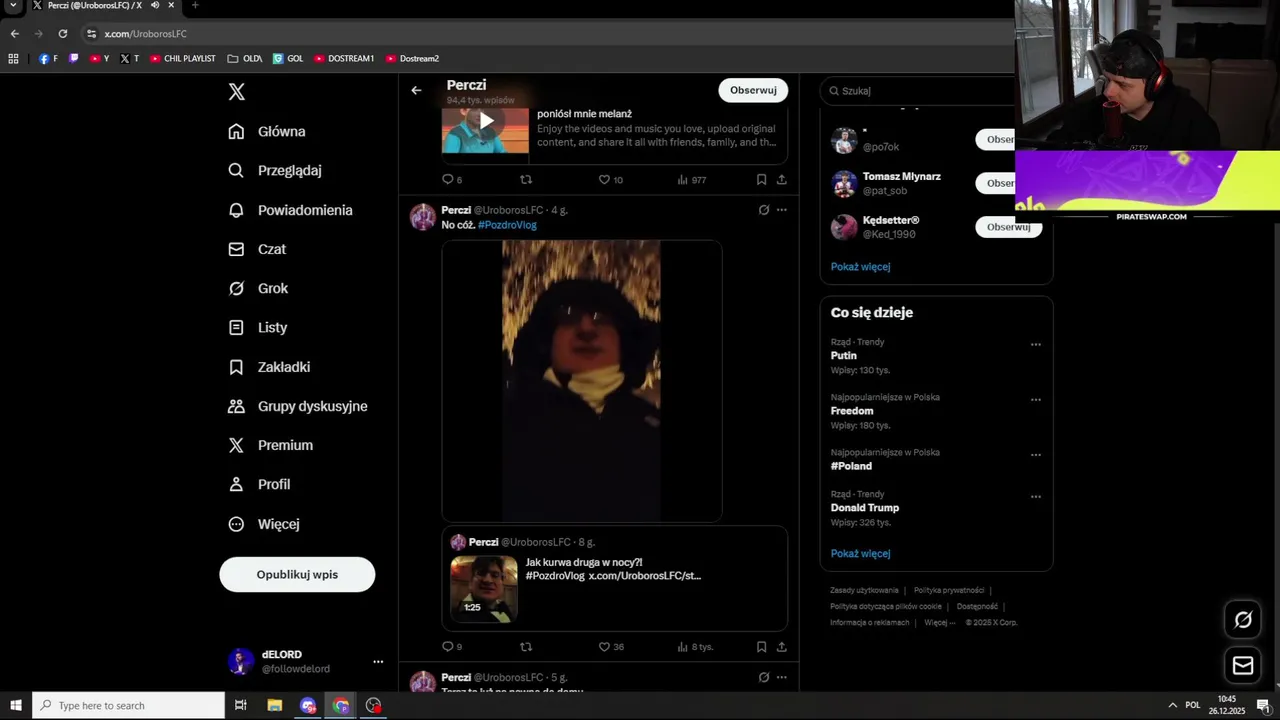The height and width of the screenshot is (720, 1280).
Task: Open options dots for #Poland trend
Action: point(1036,454)
